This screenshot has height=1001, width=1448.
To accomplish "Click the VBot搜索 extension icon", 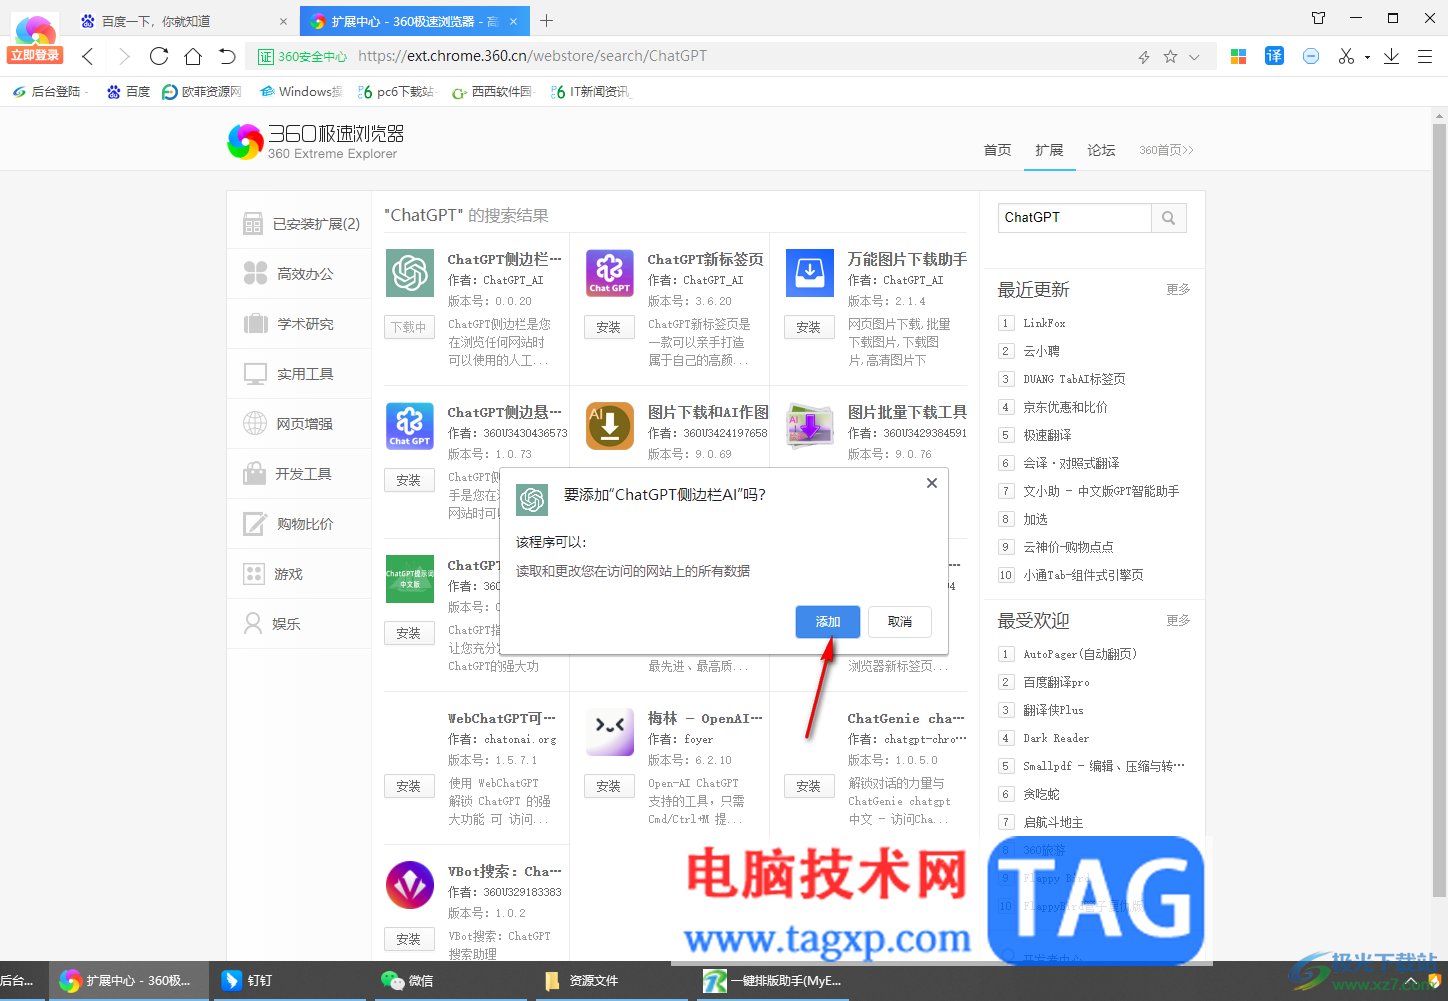I will [410, 885].
